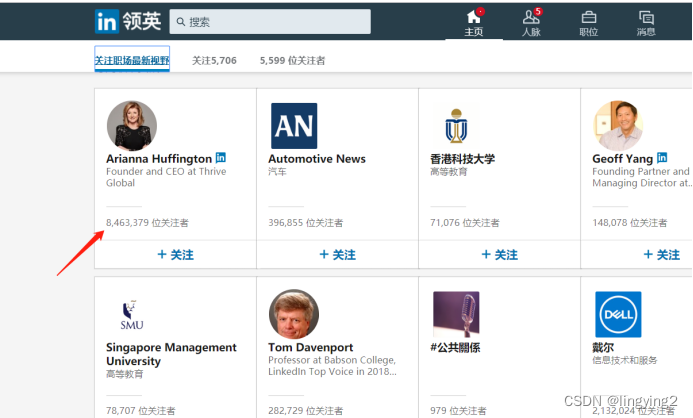Follow Automotive News

click(338, 255)
